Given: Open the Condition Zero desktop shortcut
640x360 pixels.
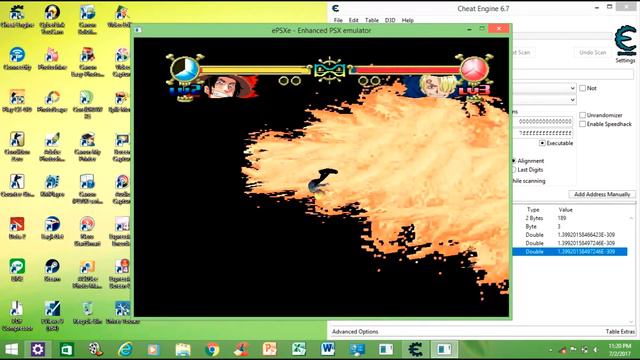Looking at the screenshot, I should coord(17,147).
